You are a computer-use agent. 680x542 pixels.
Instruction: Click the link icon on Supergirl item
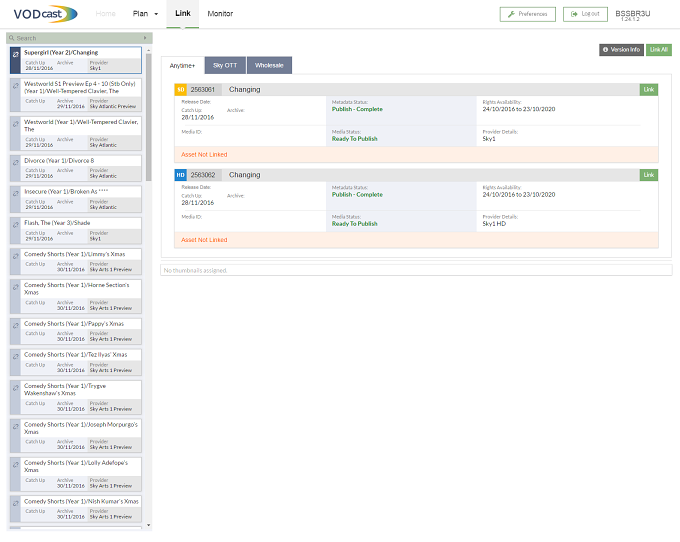point(16,54)
